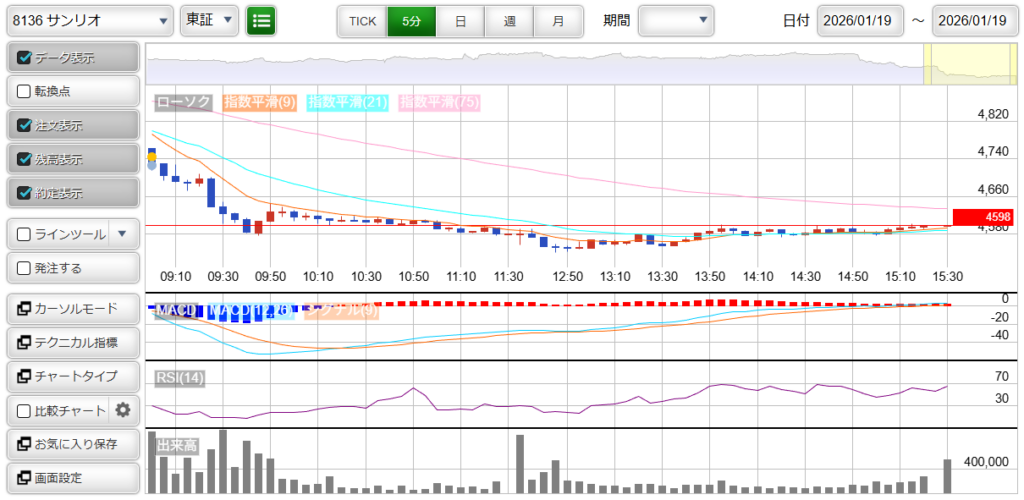
Task: Click the start date field 2026/01/19
Action: (859, 20)
